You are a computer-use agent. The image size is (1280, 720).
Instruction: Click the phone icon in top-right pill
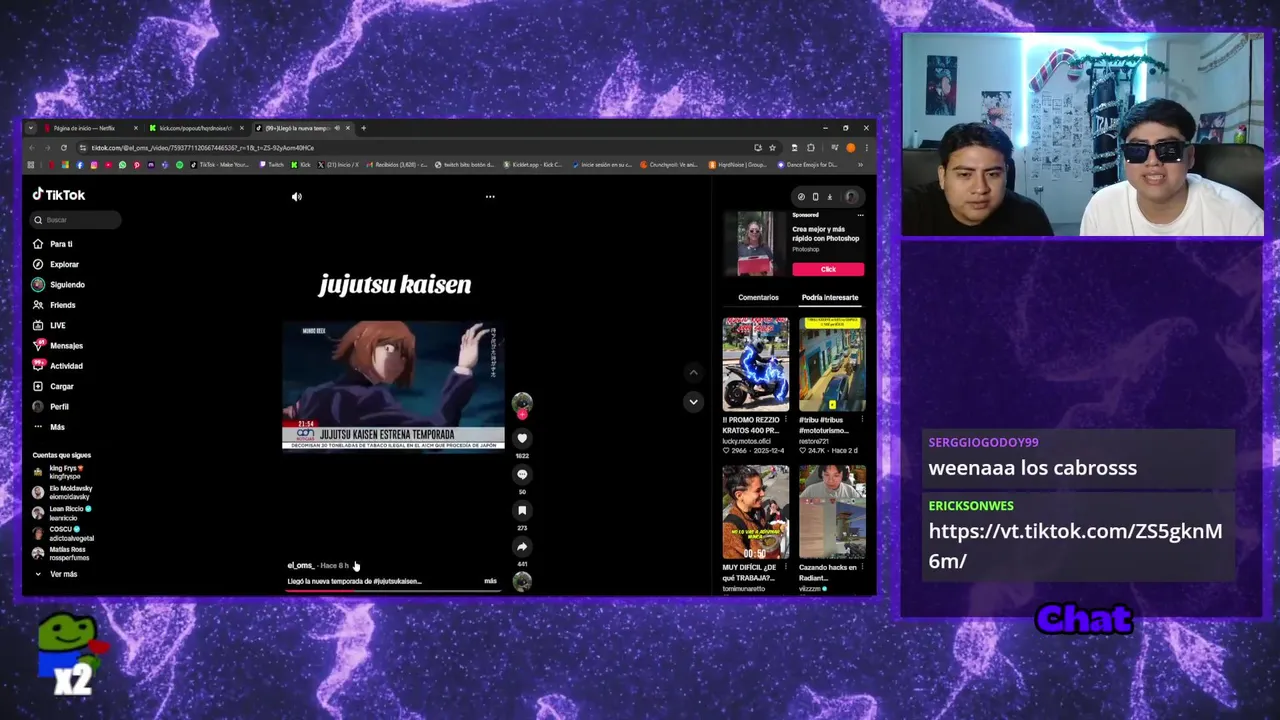pyautogui.click(x=815, y=197)
